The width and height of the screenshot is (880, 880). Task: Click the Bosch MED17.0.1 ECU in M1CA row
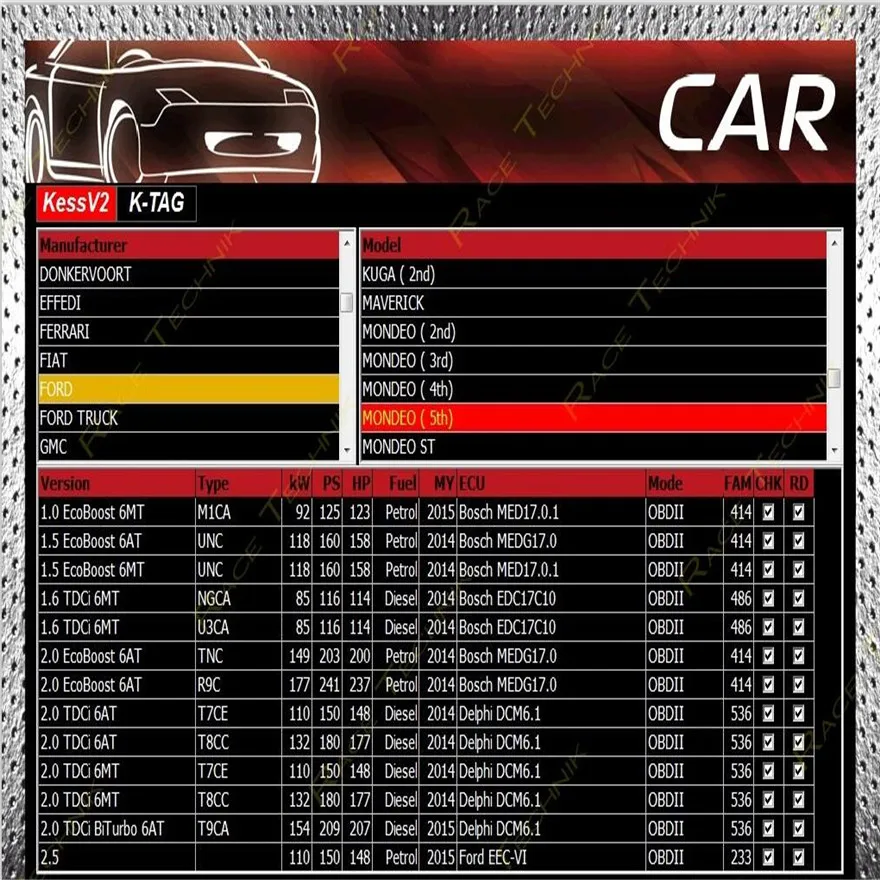pyautogui.click(x=551, y=512)
